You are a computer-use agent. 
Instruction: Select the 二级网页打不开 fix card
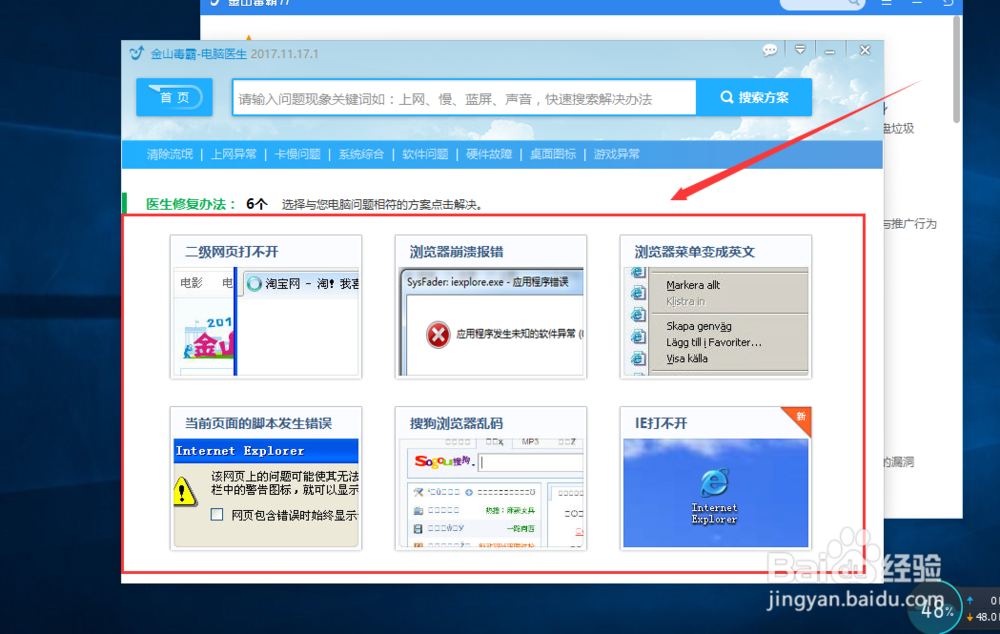pos(266,307)
